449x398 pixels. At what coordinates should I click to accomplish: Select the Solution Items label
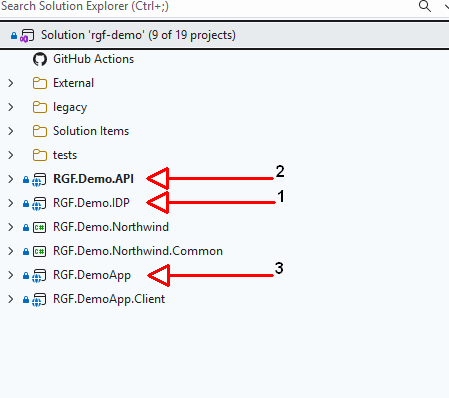click(x=91, y=131)
